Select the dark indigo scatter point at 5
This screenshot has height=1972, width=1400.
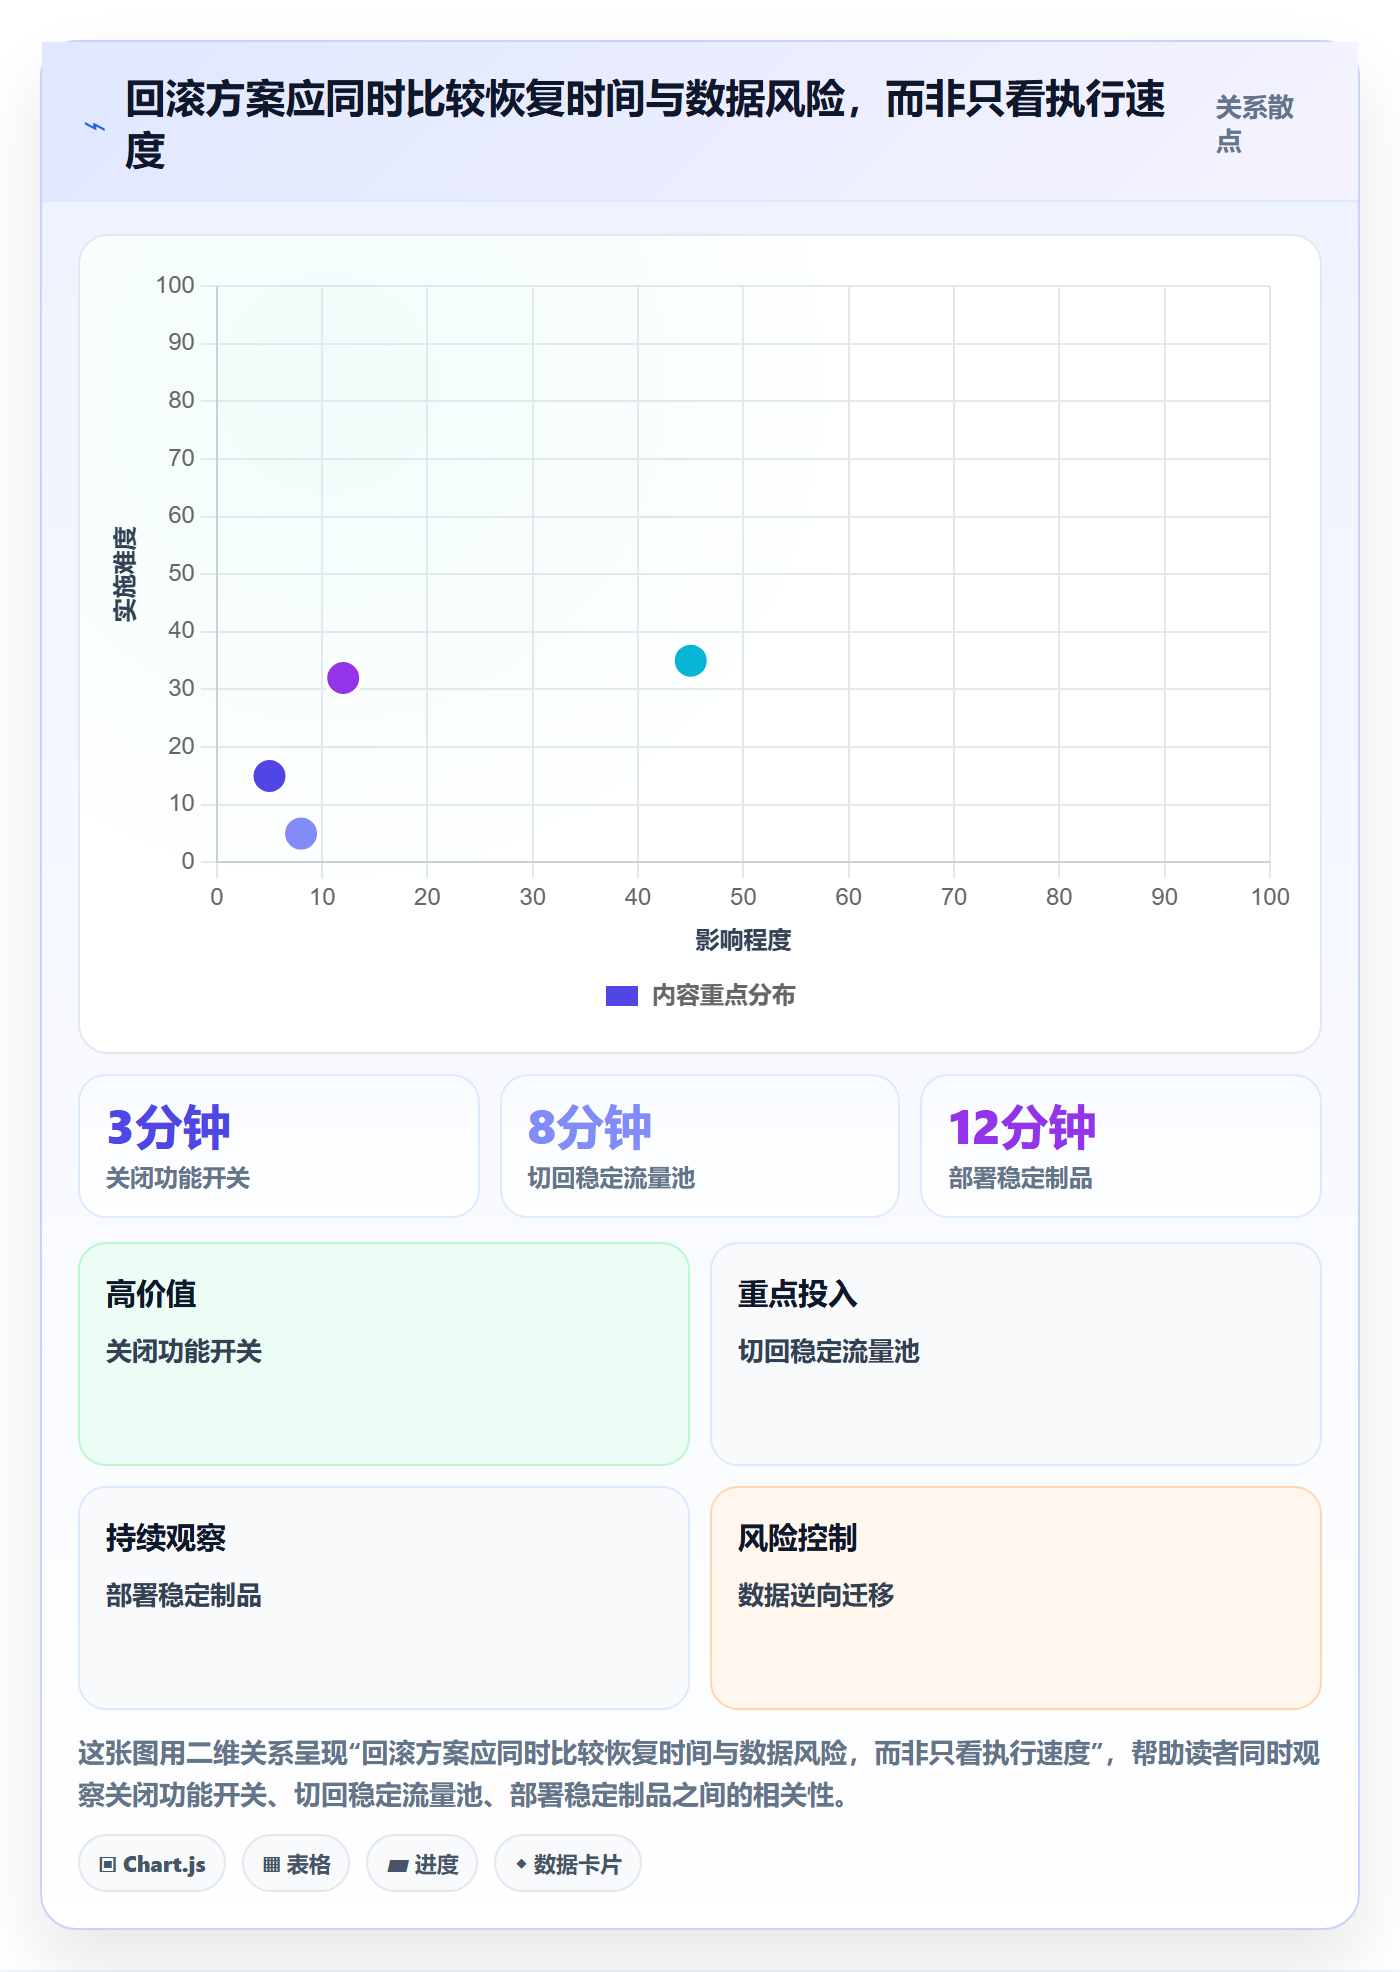(x=269, y=776)
